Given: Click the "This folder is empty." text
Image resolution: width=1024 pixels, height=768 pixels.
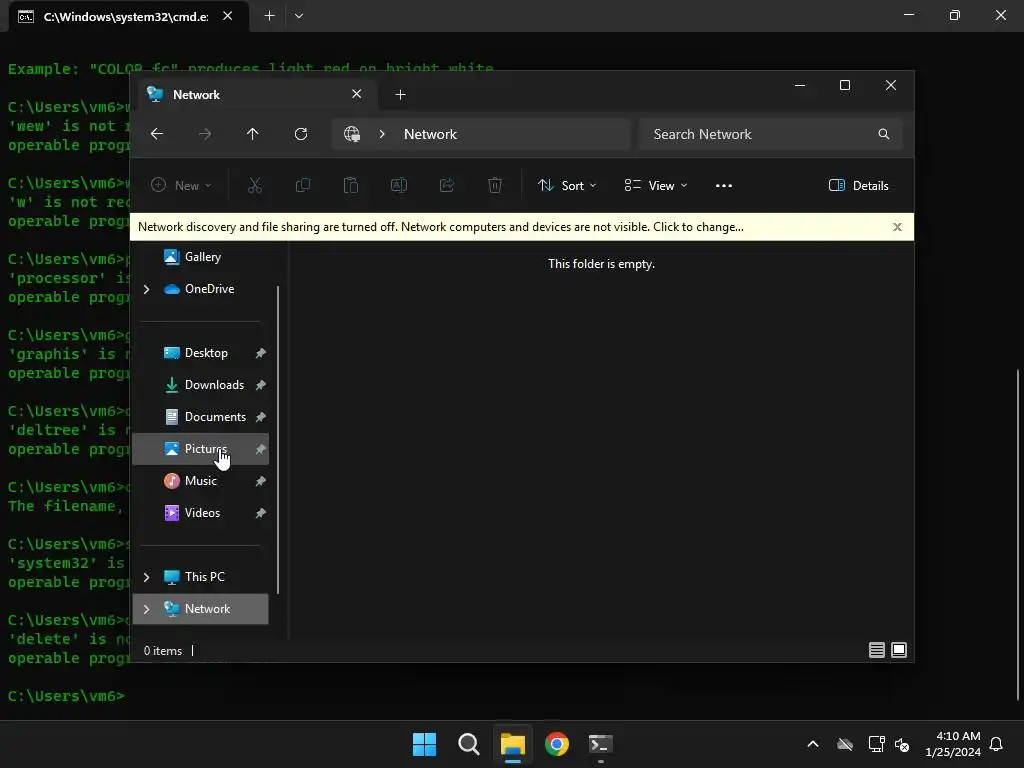Looking at the screenshot, I should click(601, 264).
